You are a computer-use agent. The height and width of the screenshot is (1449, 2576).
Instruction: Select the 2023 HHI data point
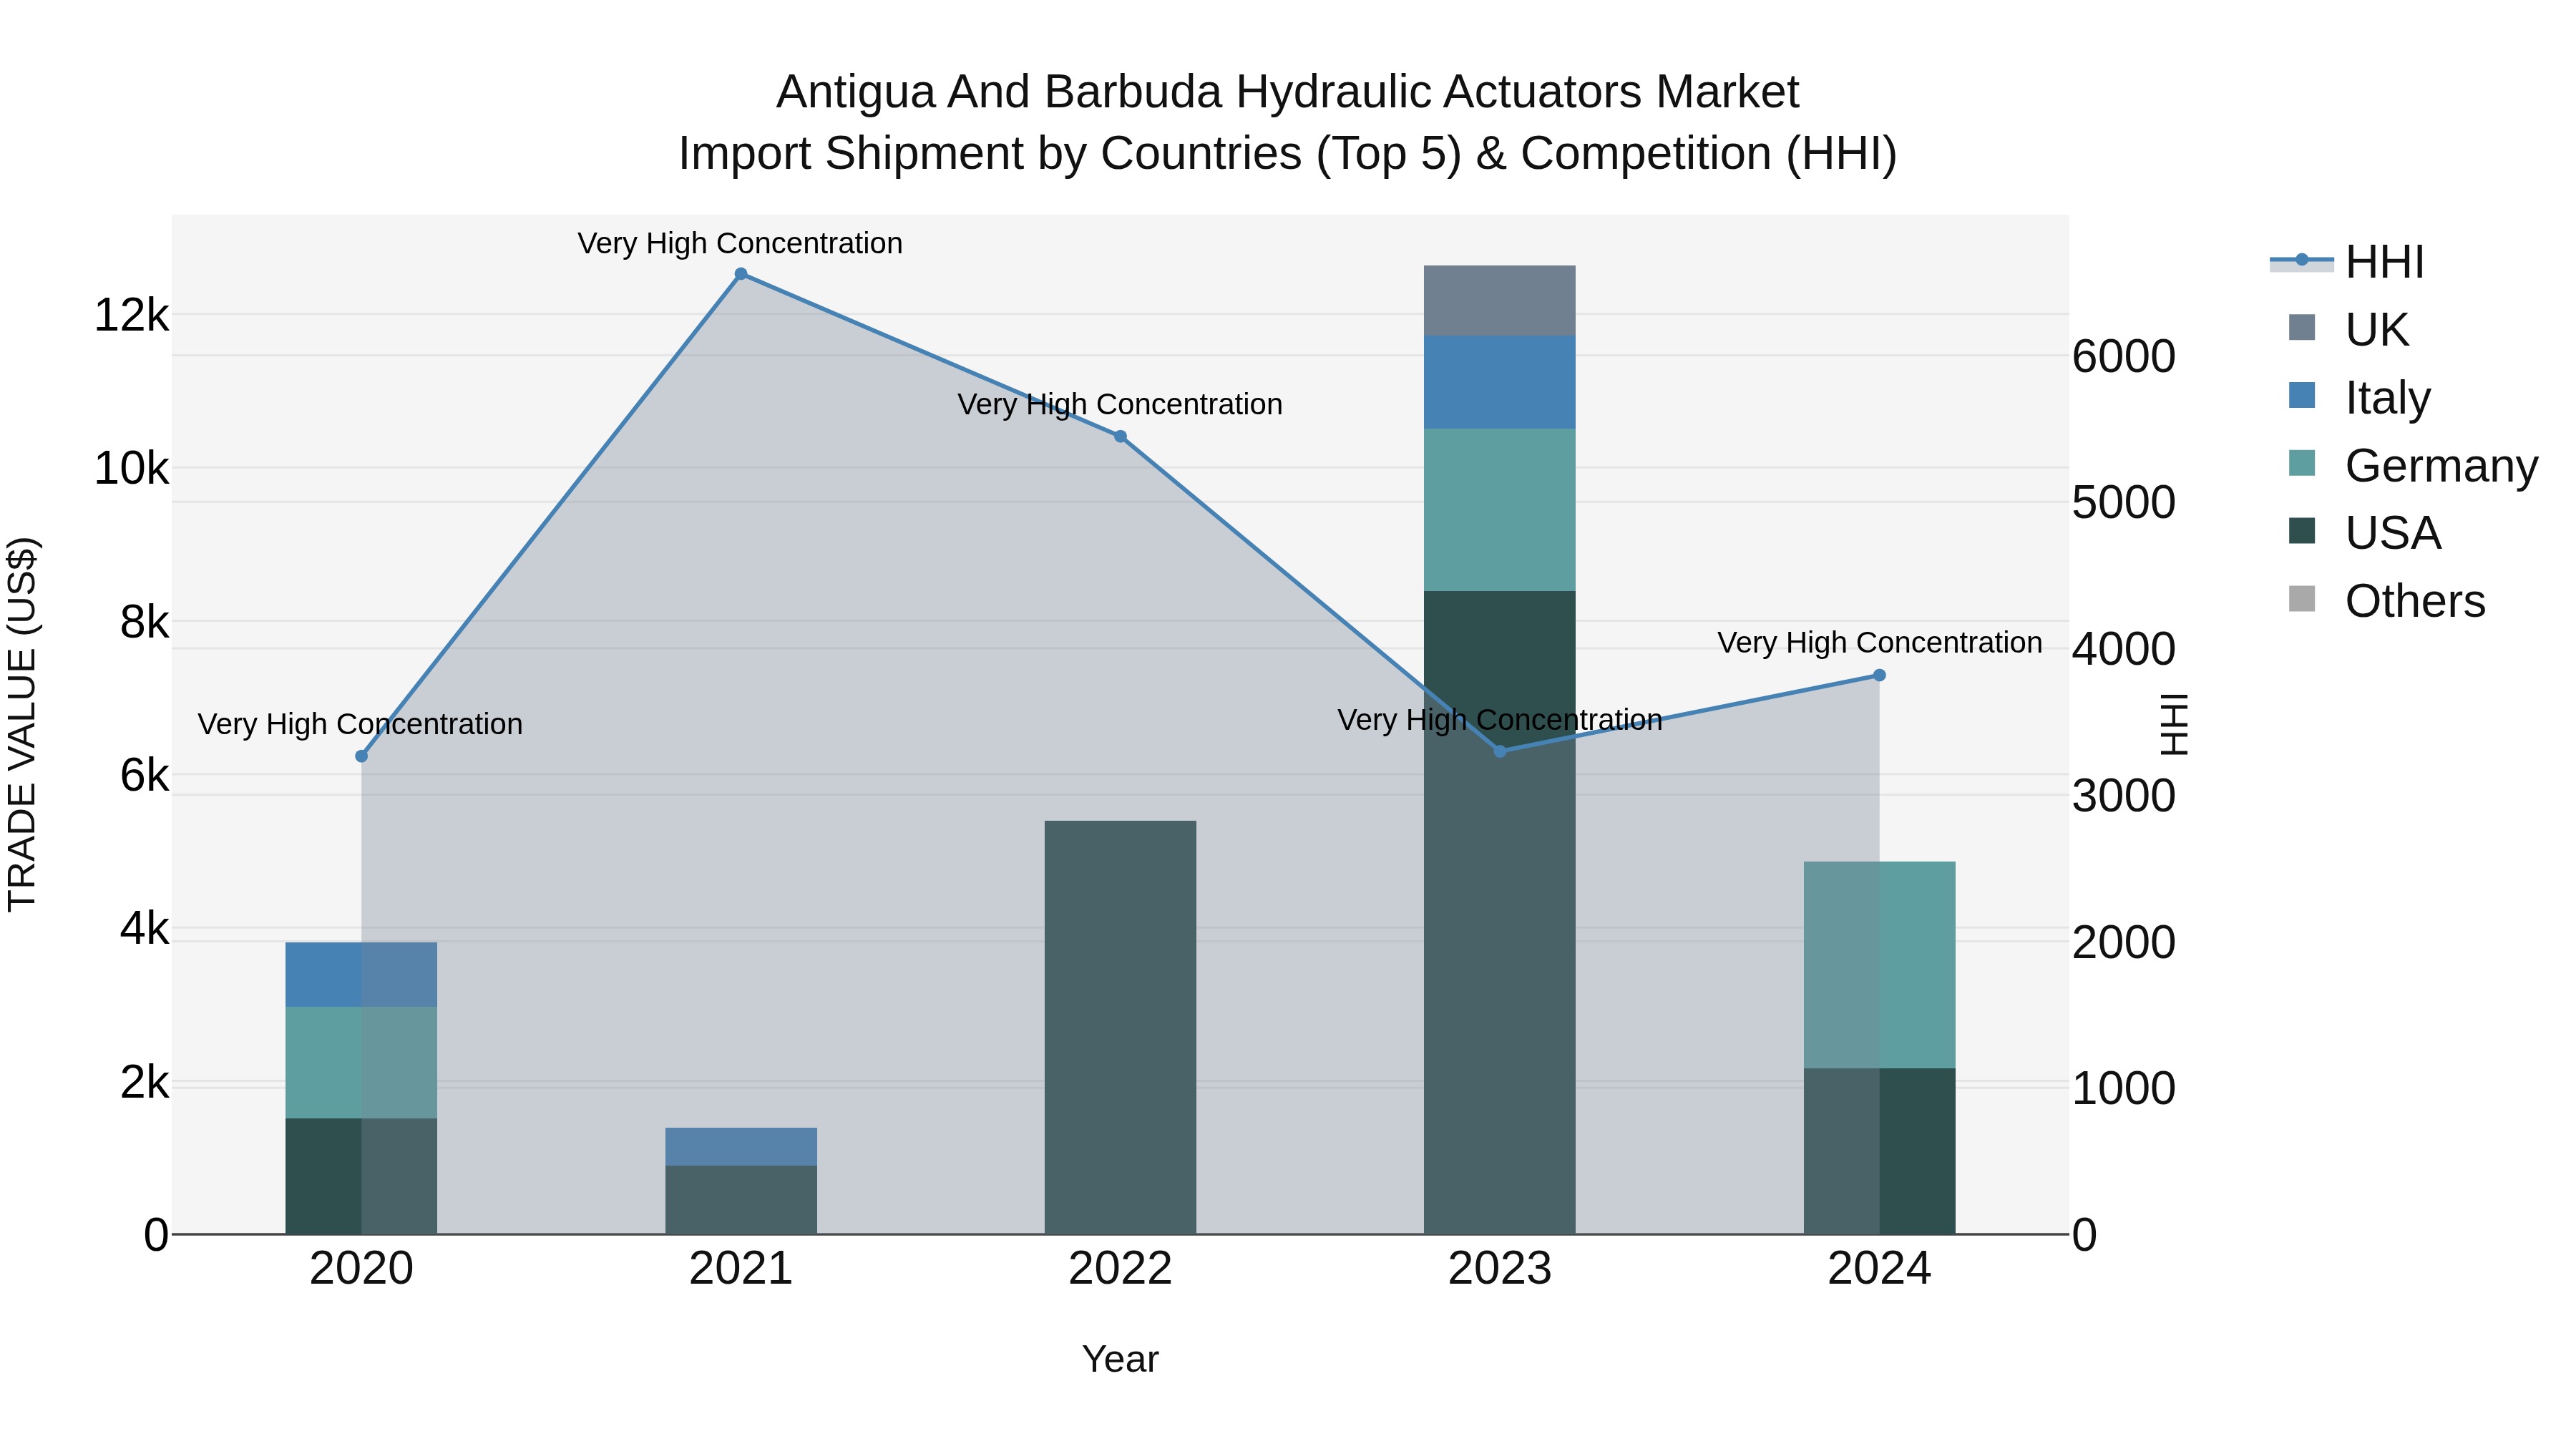pyautogui.click(x=1500, y=751)
